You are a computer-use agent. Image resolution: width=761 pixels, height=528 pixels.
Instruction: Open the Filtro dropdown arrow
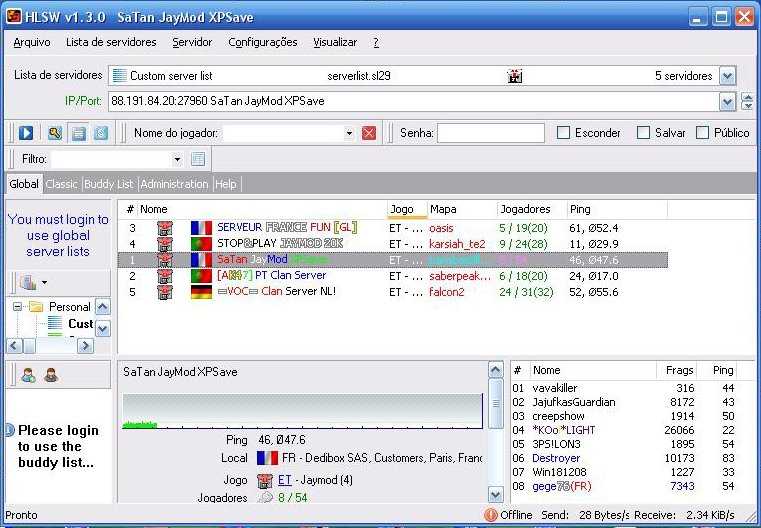(x=177, y=159)
